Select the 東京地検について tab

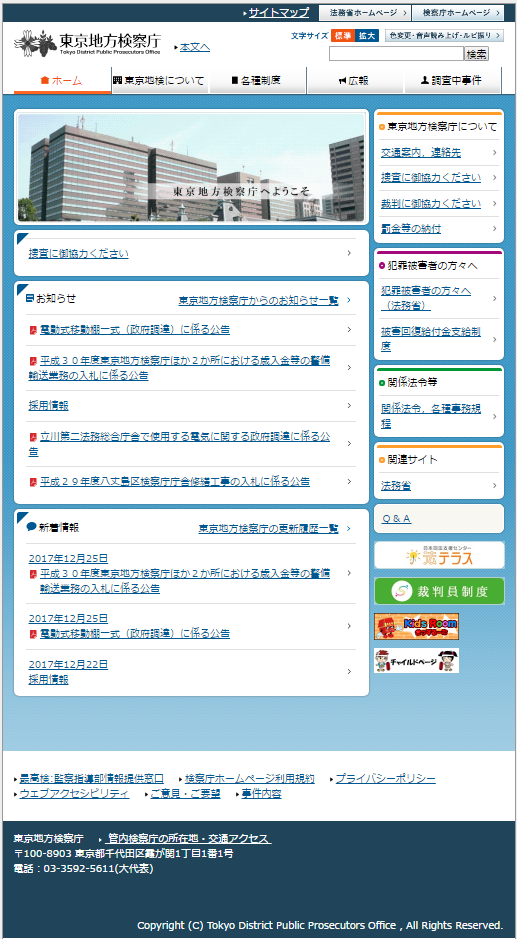[160, 81]
